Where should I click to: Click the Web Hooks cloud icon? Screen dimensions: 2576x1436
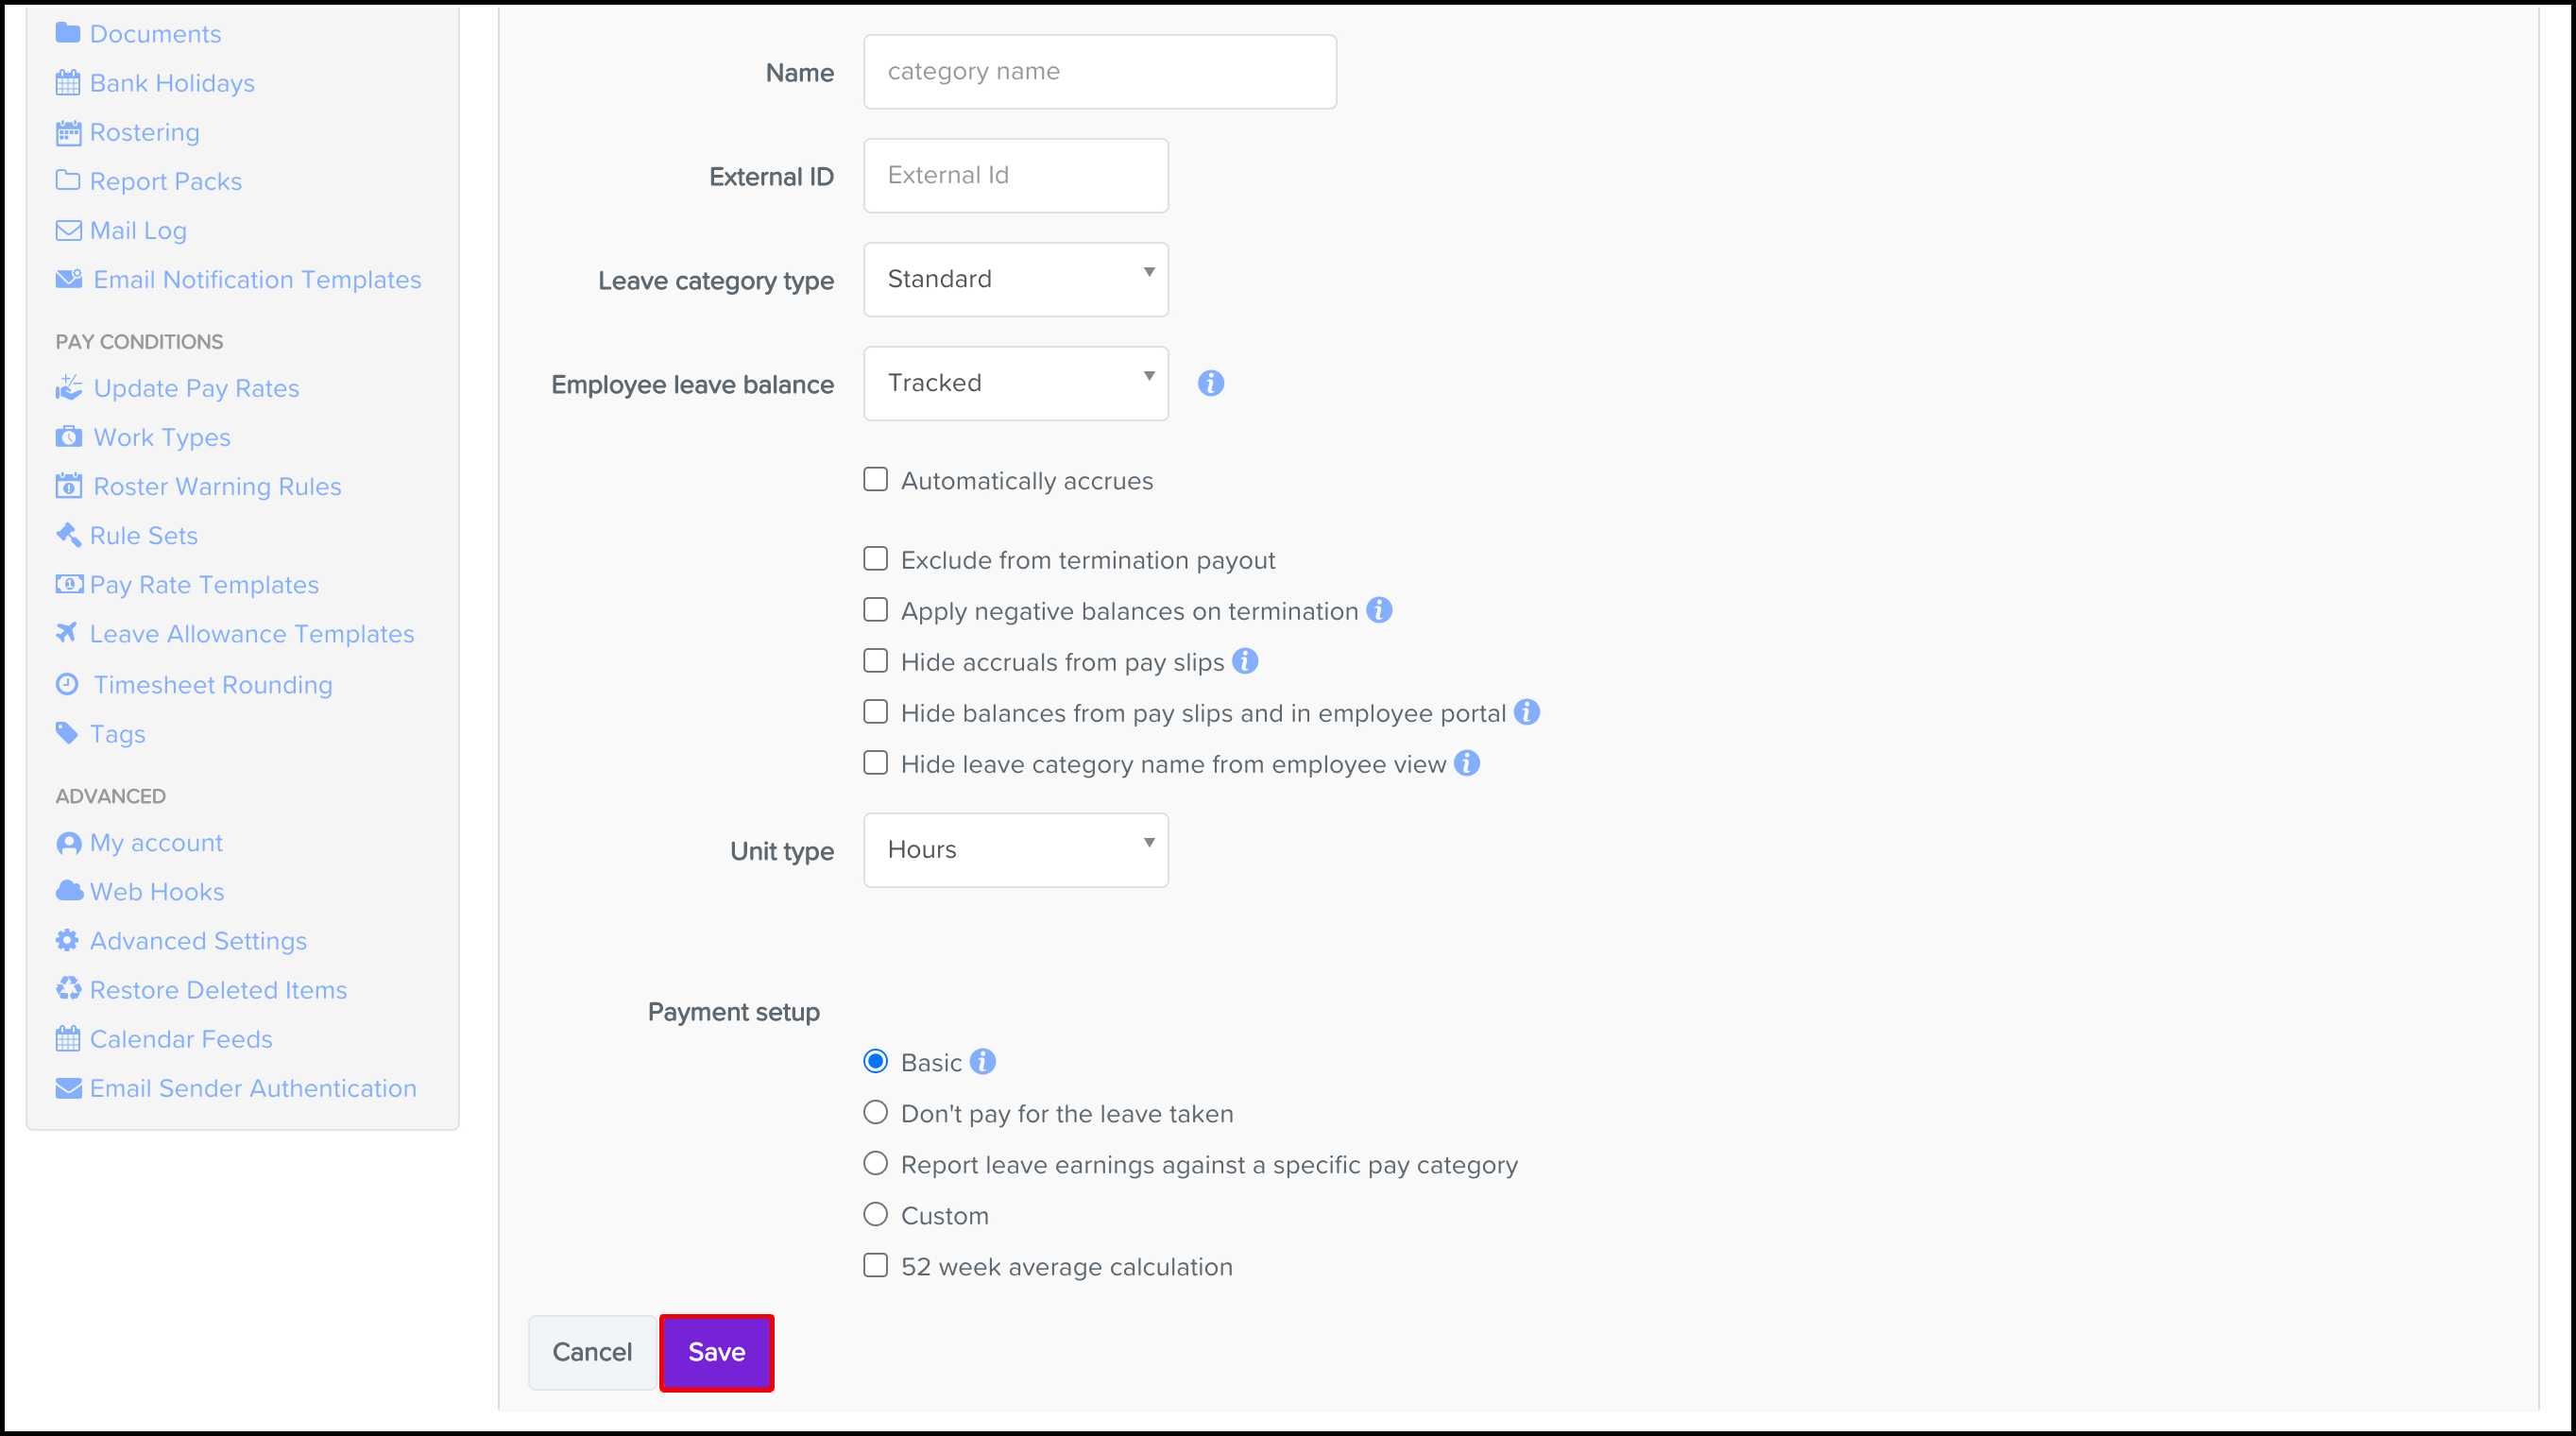[x=68, y=891]
